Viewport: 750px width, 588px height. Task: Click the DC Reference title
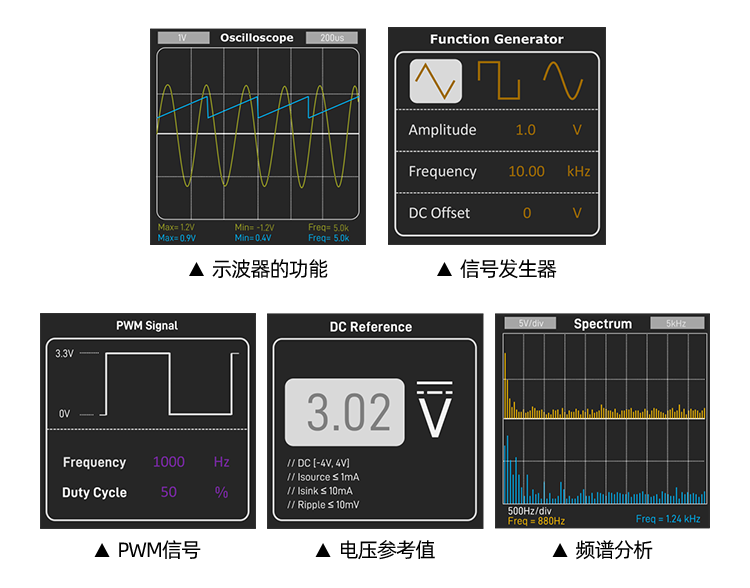[371, 327]
